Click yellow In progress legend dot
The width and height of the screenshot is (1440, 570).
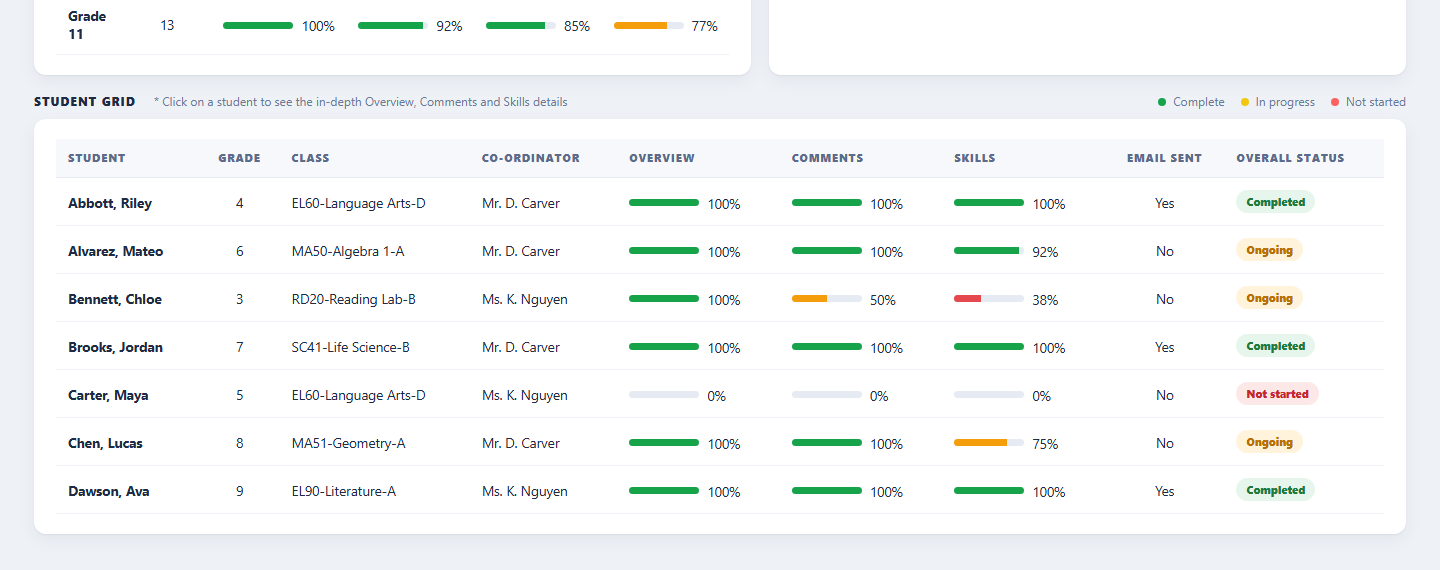tap(1245, 102)
